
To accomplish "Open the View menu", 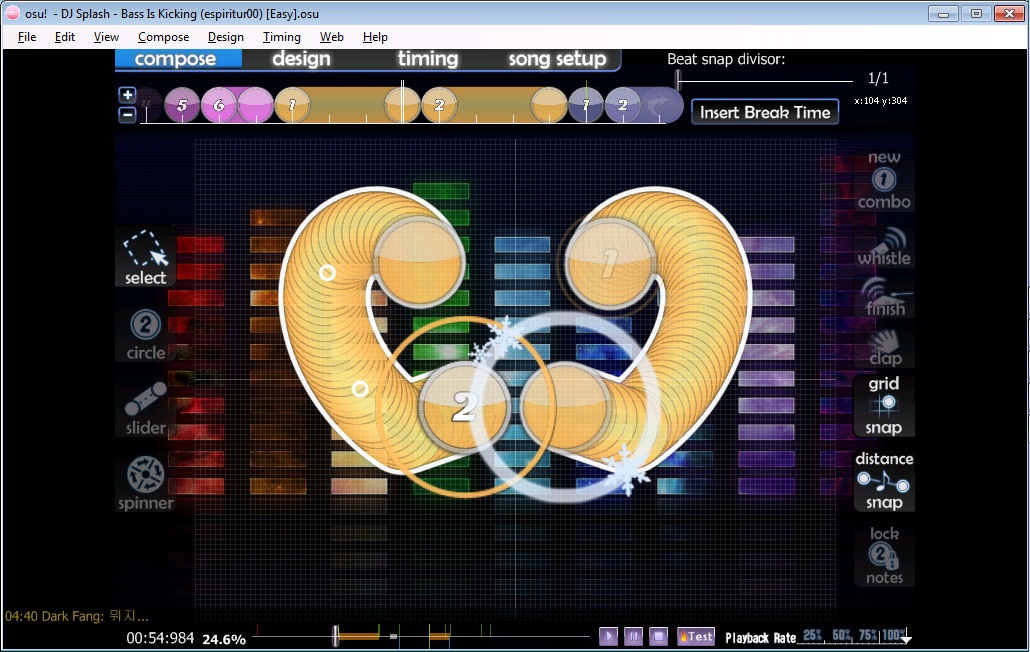I will coord(106,37).
